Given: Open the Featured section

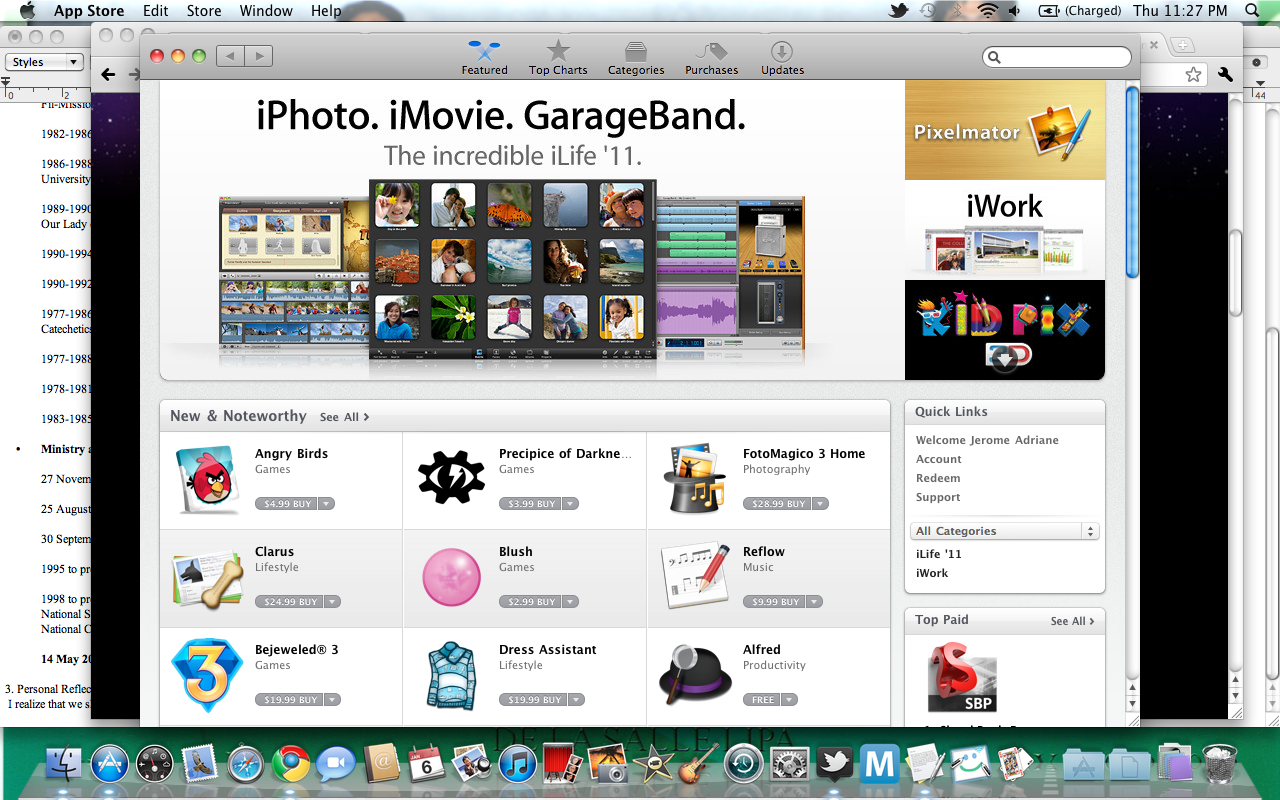Looking at the screenshot, I should tap(484, 58).
